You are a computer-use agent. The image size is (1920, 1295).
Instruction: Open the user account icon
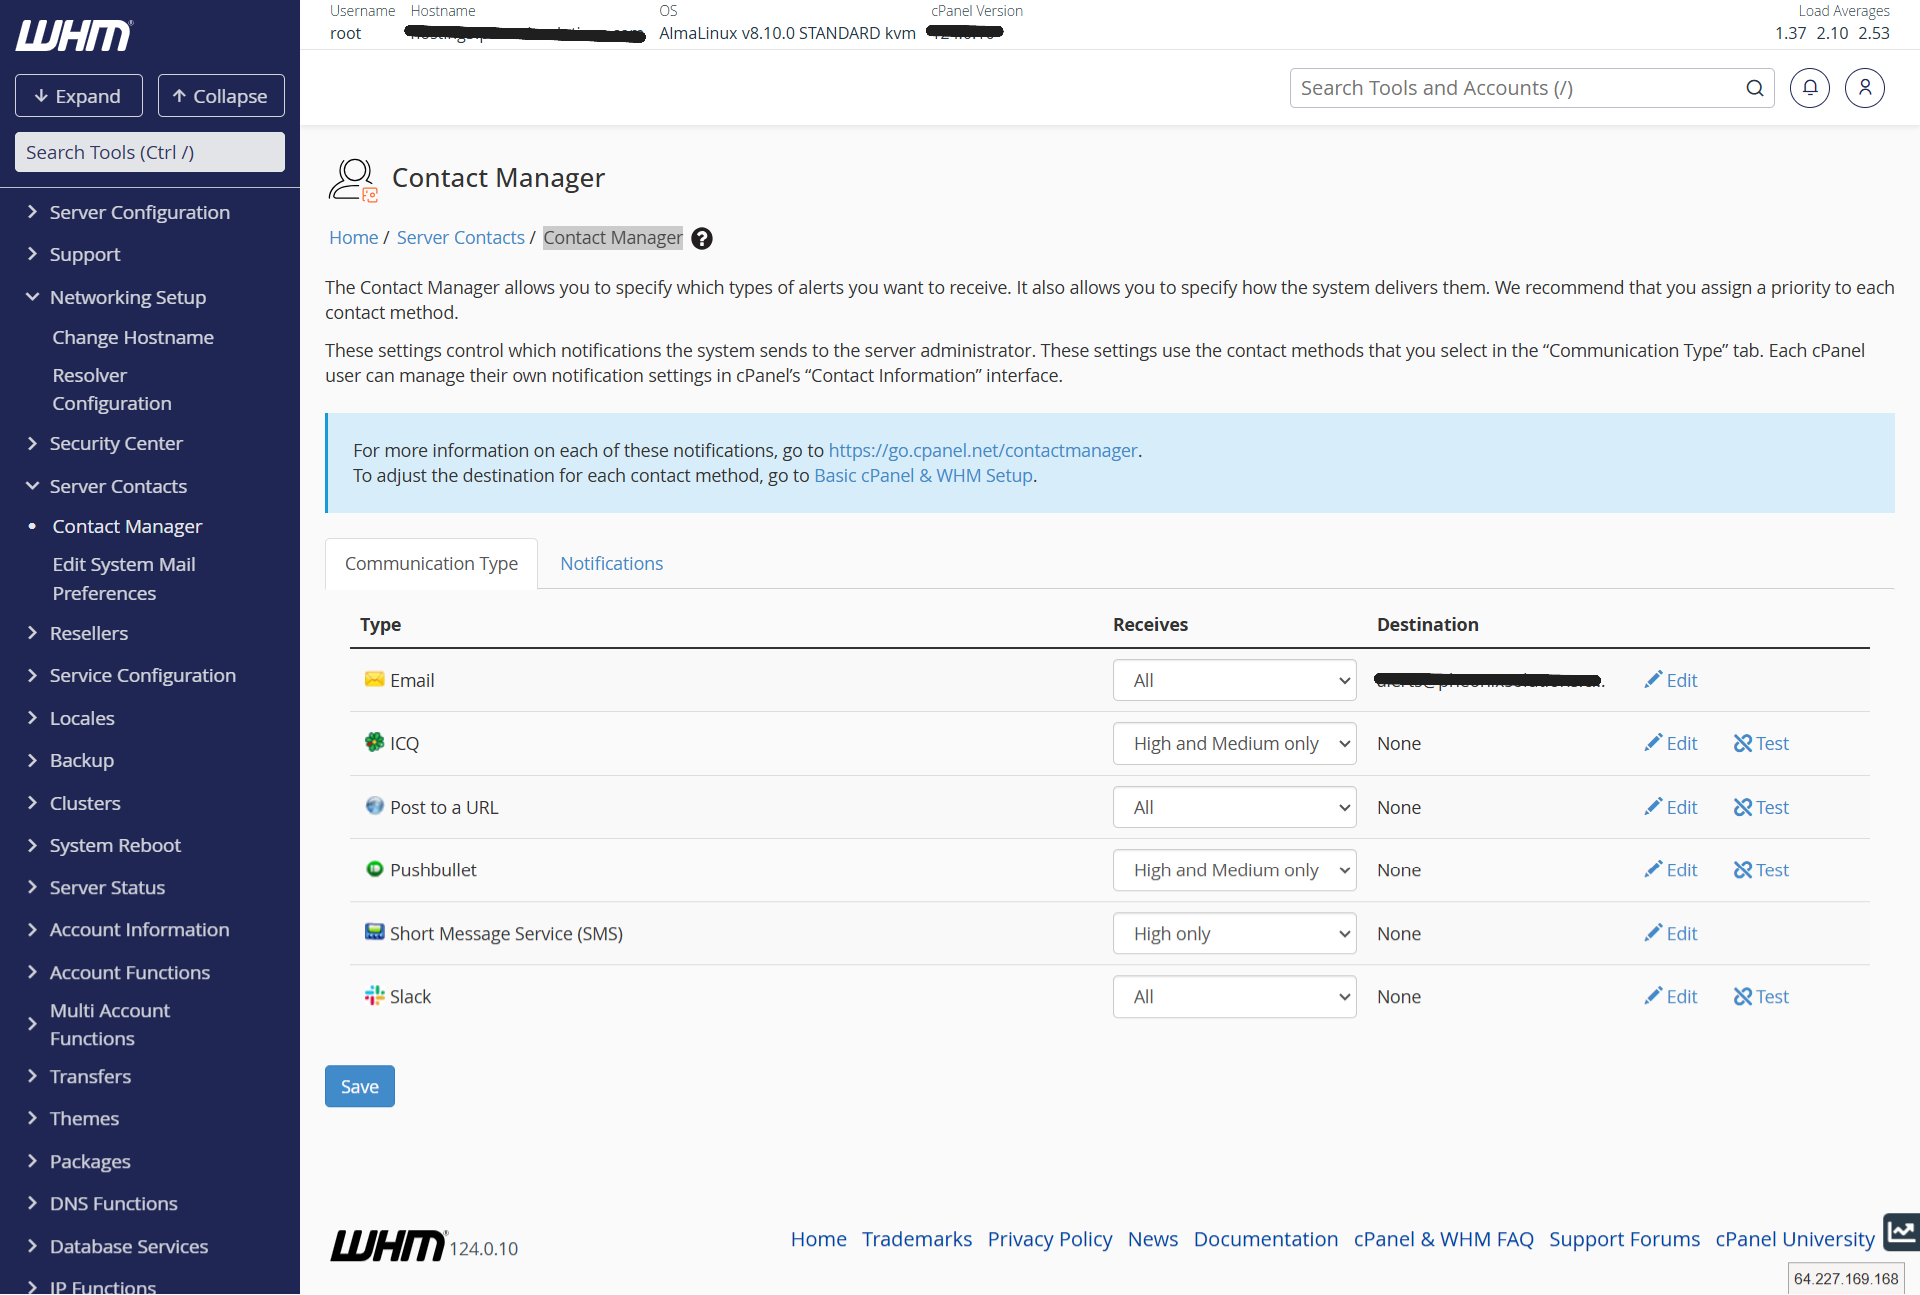point(1864,88)
